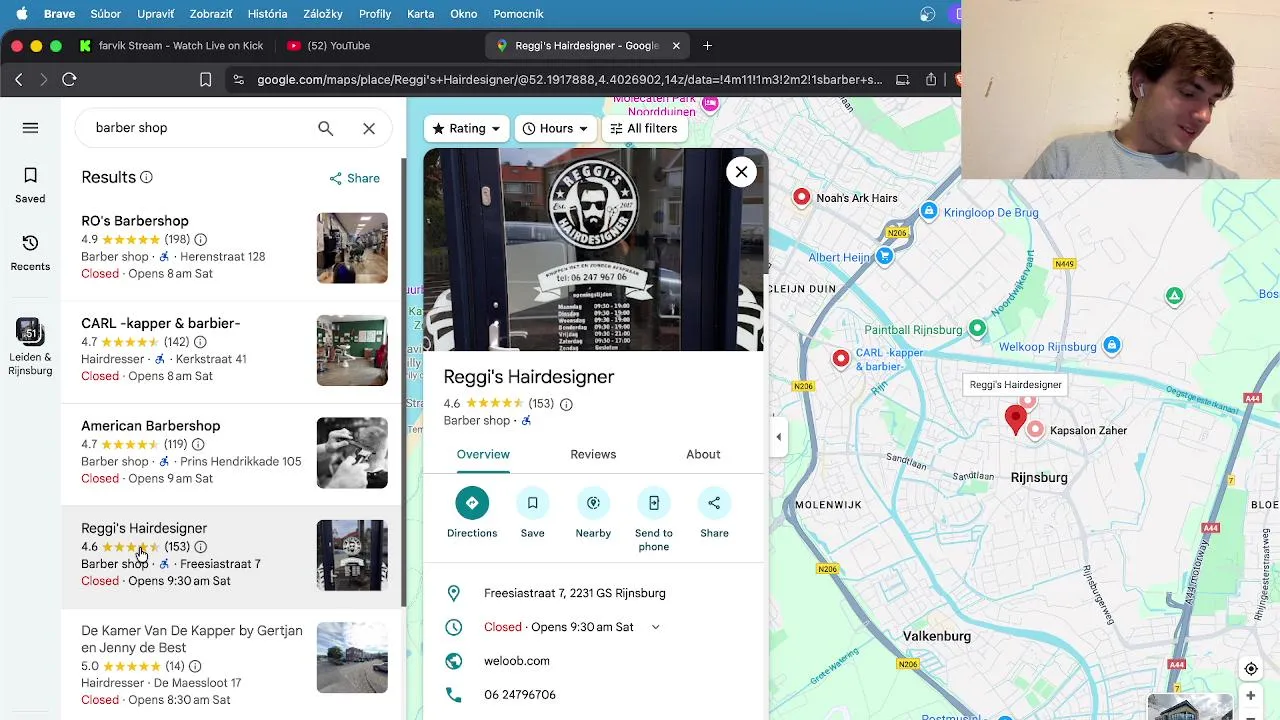Click Albert Heijn map marker
The height and width of the screenshot is (720, 1280).
[884, 257]
